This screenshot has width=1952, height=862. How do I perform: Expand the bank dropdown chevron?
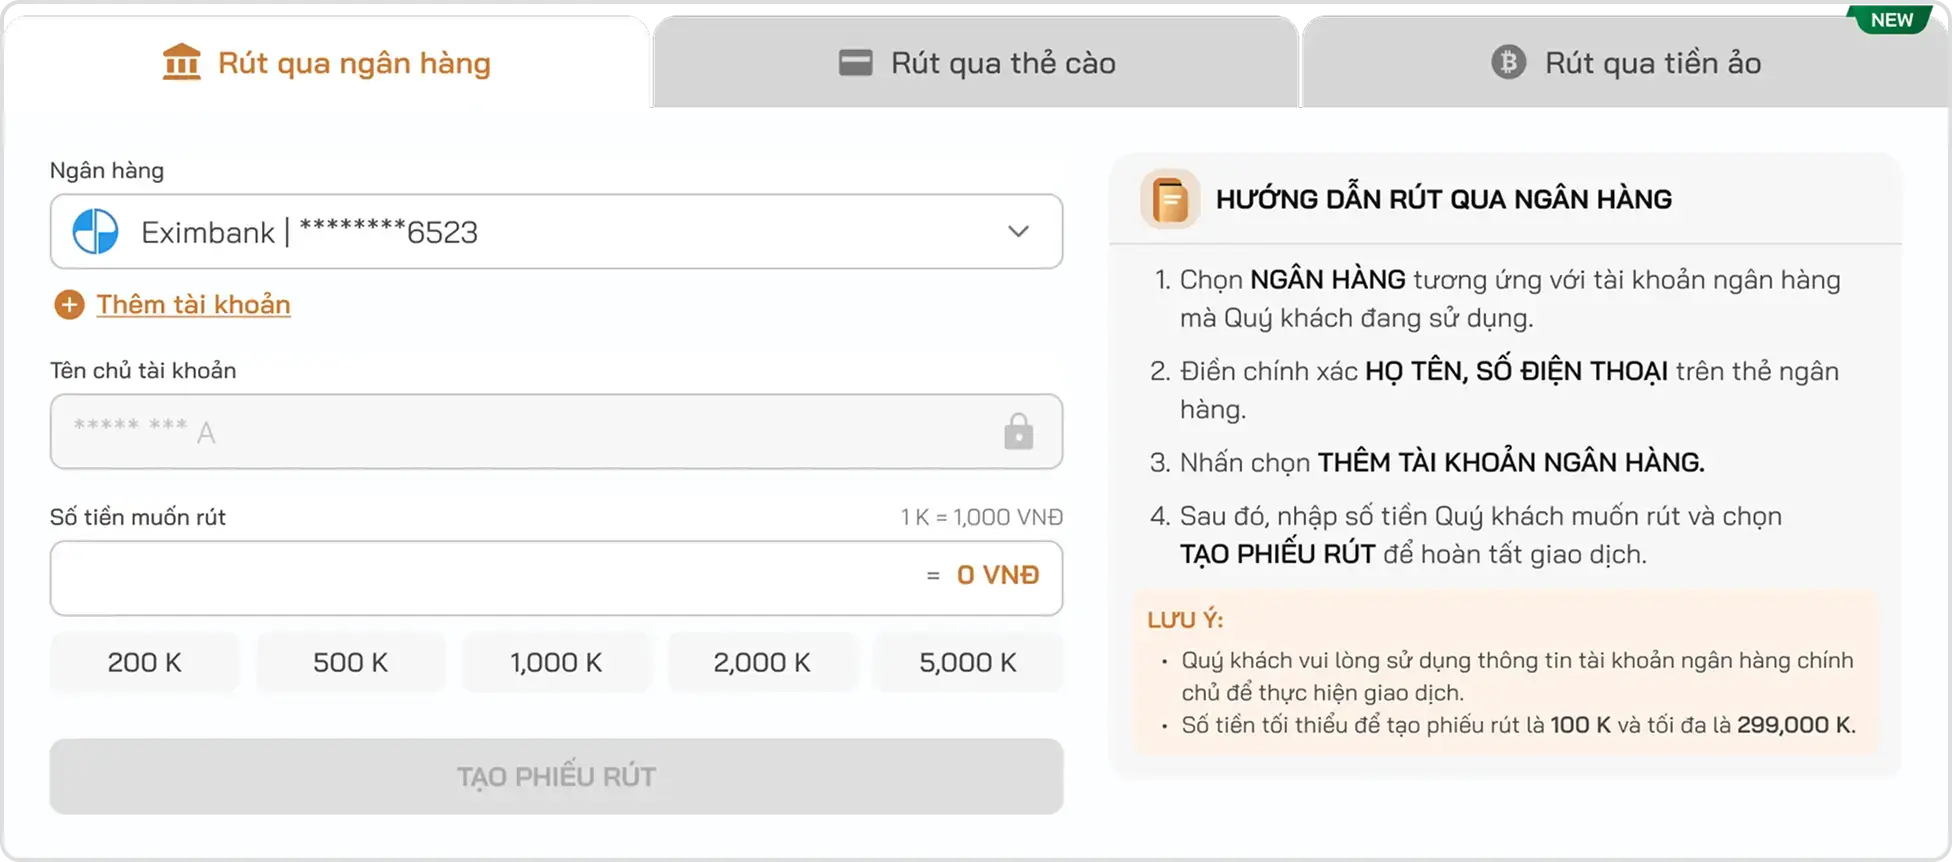coord(1018,232)
